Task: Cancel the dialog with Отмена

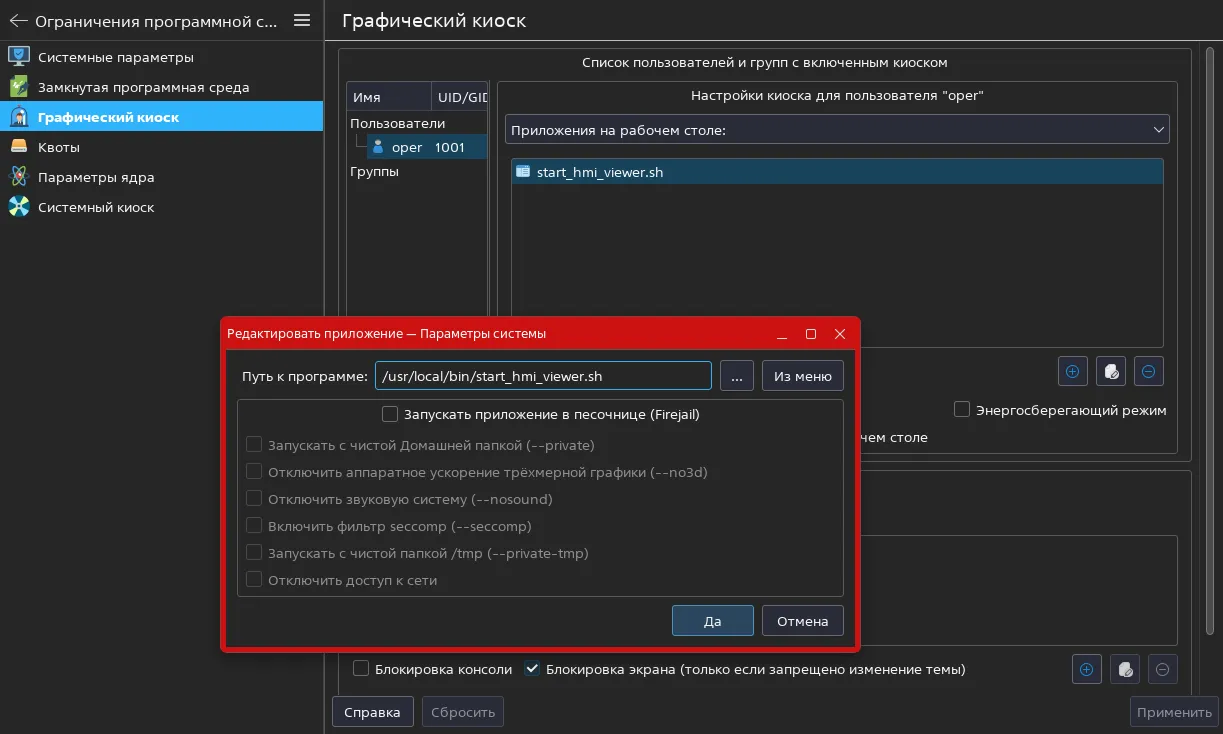Action: pyautogui.click(x=803, y=621)
